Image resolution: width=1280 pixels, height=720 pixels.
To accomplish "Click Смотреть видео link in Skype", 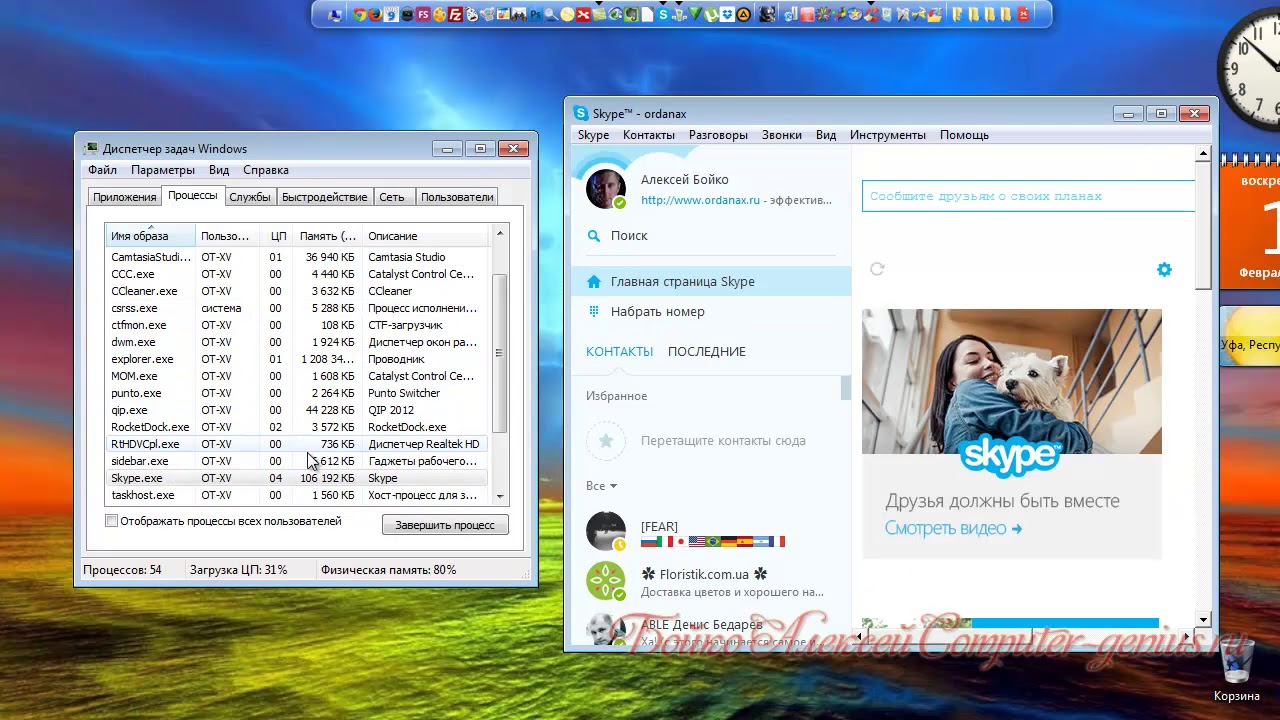I will click(x=953, y=528).
